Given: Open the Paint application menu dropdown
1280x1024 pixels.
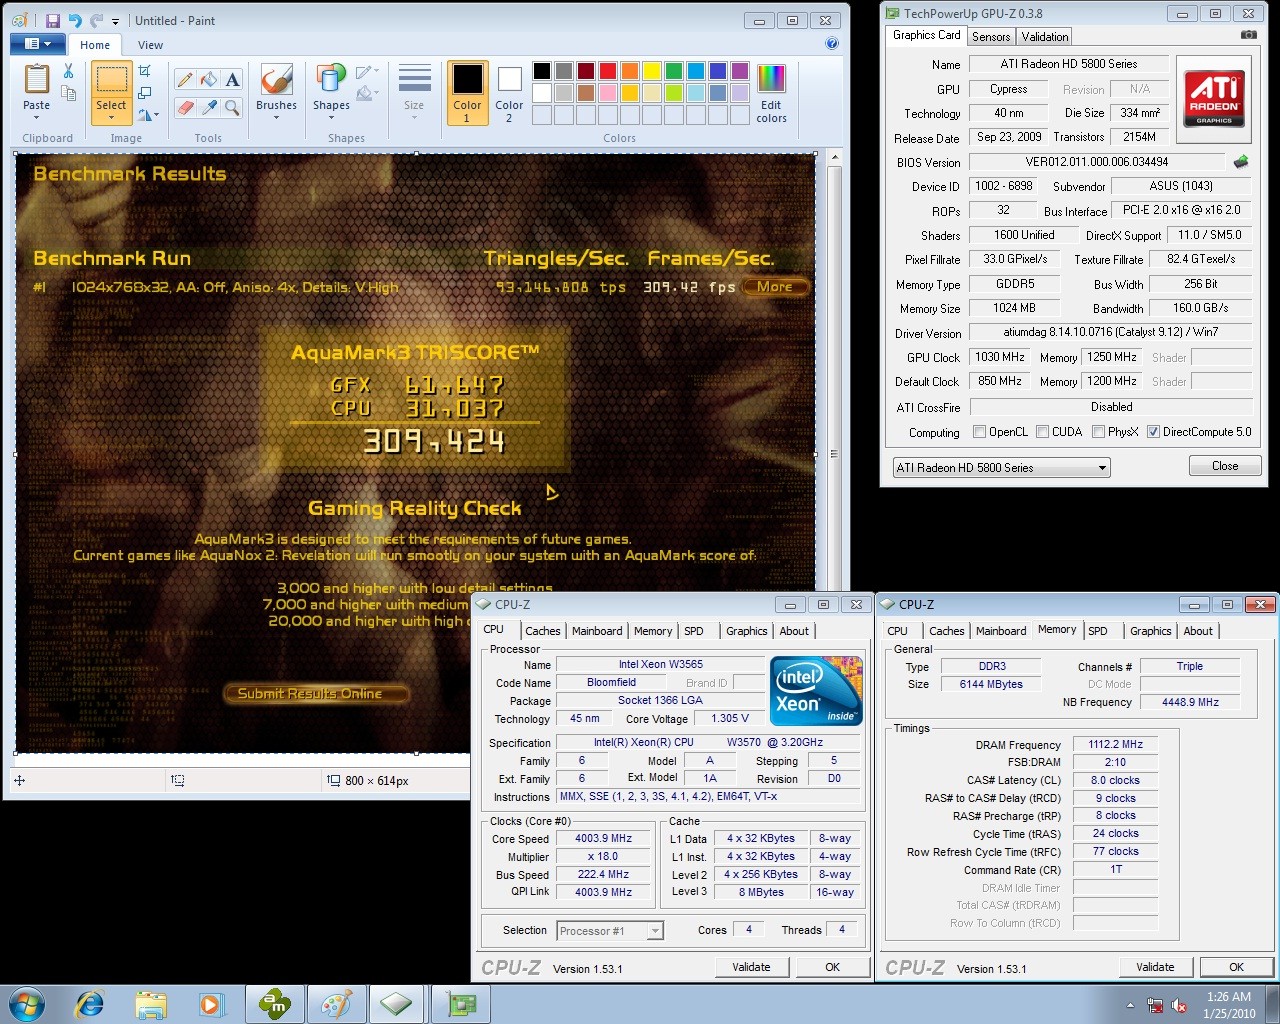Looking at the screenshot, I should (37, 44).
